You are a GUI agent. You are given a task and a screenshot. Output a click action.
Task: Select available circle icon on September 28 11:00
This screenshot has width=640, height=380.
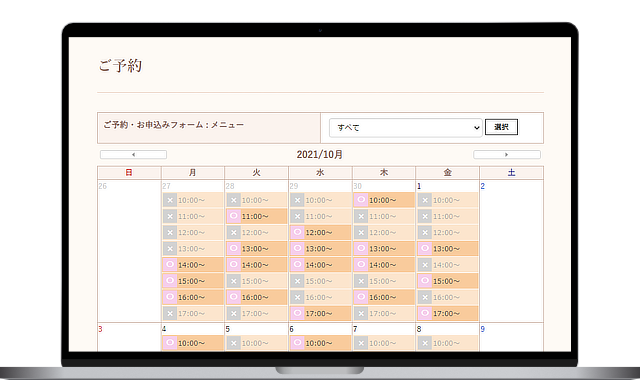pos(233,216)
